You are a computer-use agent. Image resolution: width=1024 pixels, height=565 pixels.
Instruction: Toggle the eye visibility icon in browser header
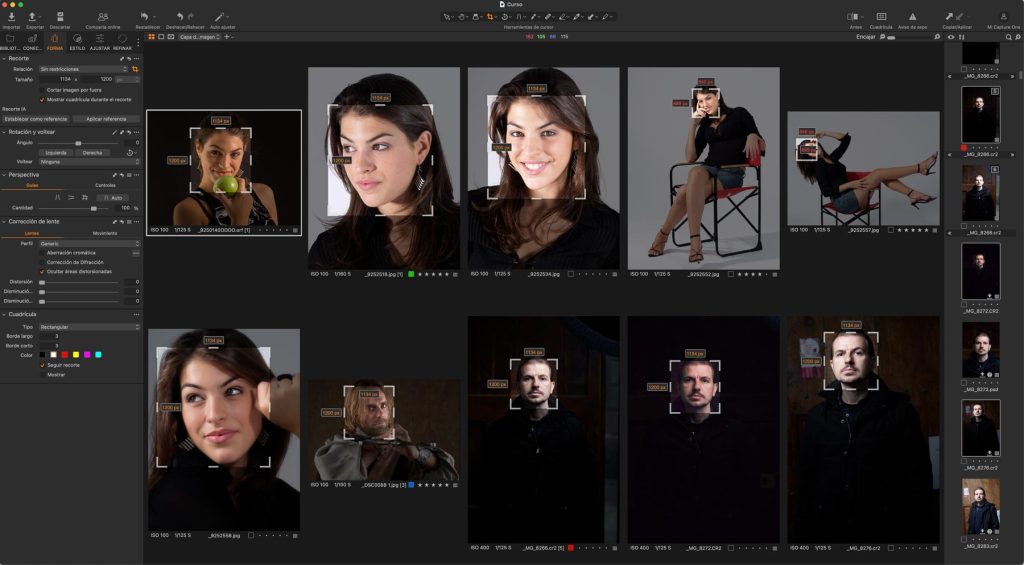click(x=951, y=37)
